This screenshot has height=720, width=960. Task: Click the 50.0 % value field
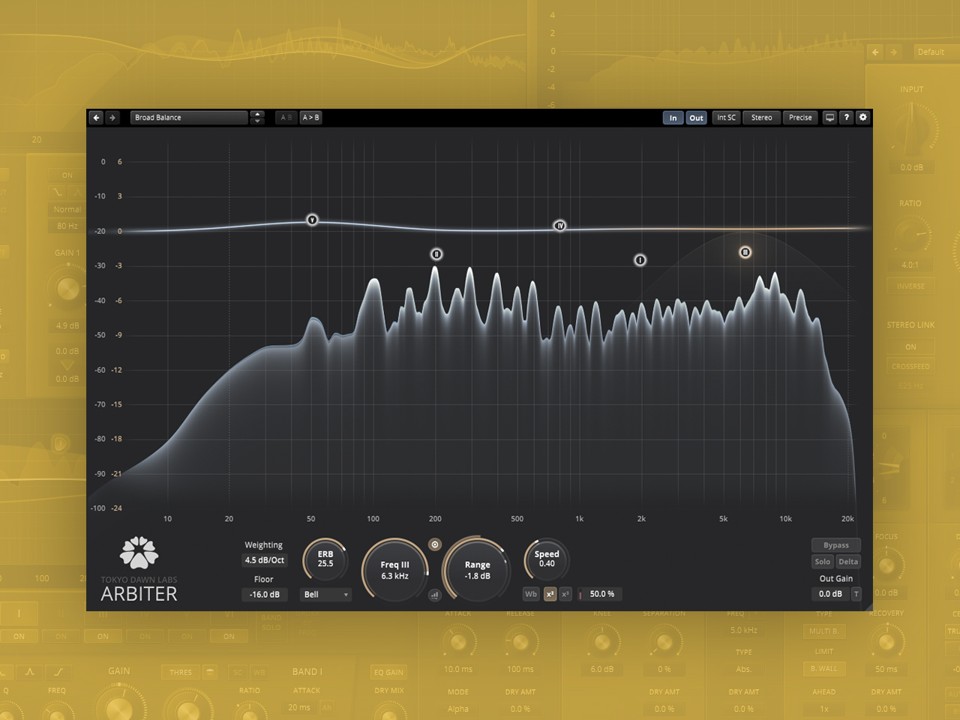tap(601, 594)
